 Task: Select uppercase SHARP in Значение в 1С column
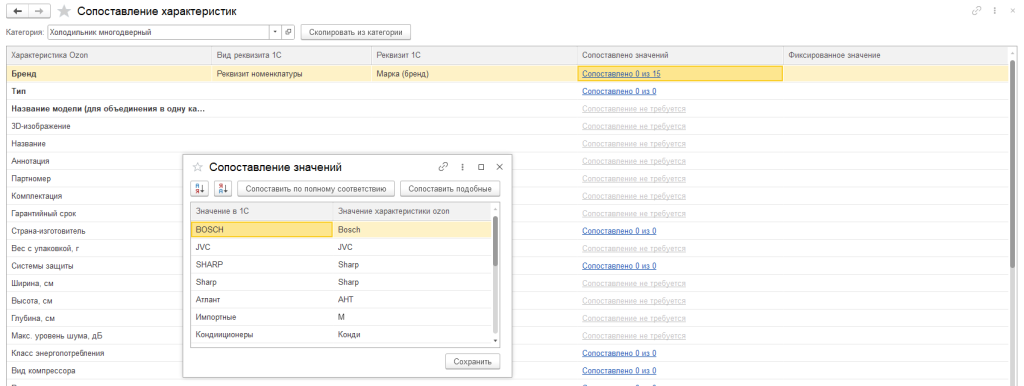pos(261,265)
